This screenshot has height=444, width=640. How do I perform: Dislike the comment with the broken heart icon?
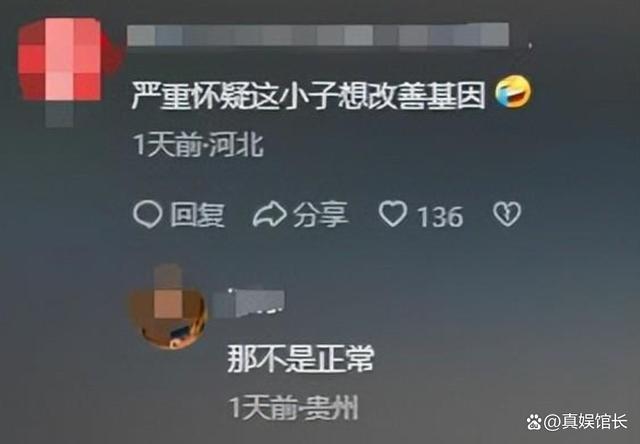[507, 214]
